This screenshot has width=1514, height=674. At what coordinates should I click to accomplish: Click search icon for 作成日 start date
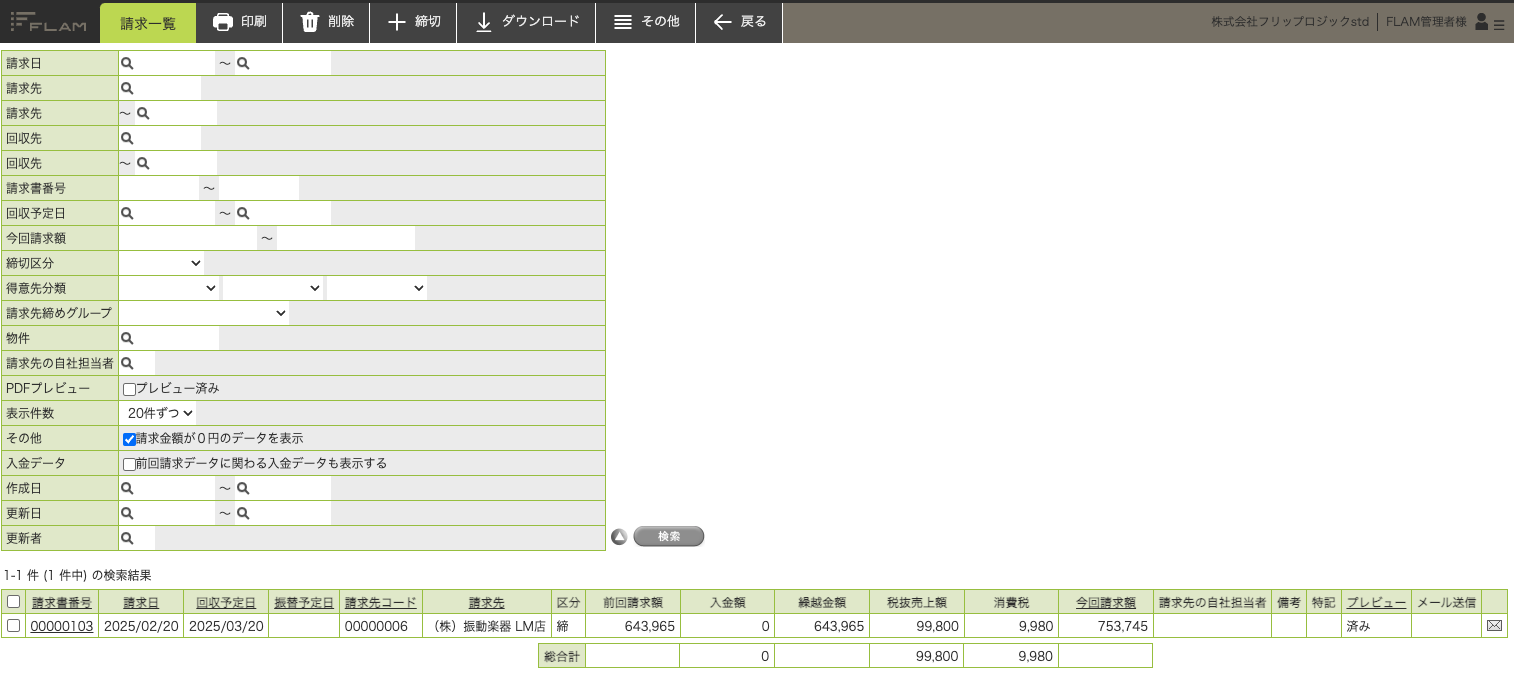pyautogui.click(x=127, y=488)
